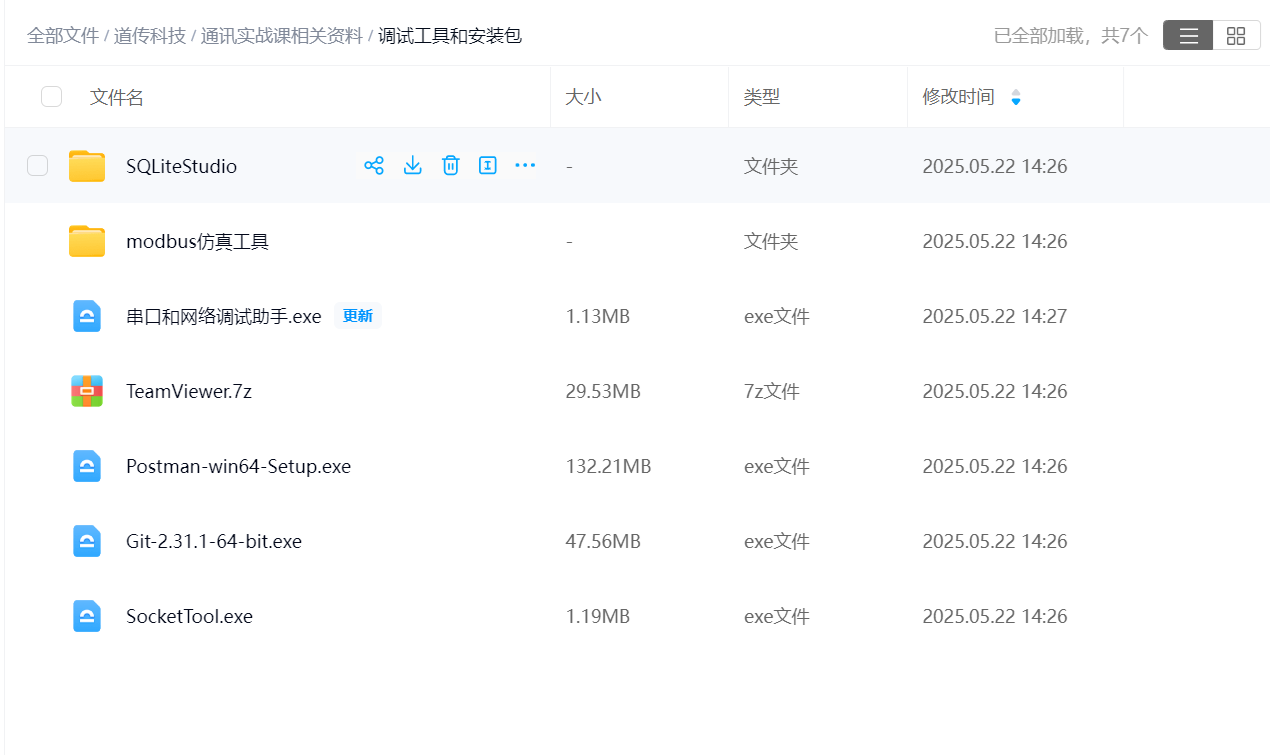The width and height of the screenshot is (1270, 755).
Task: Select file name TeamViewer.7z
Action: [189, 391]
